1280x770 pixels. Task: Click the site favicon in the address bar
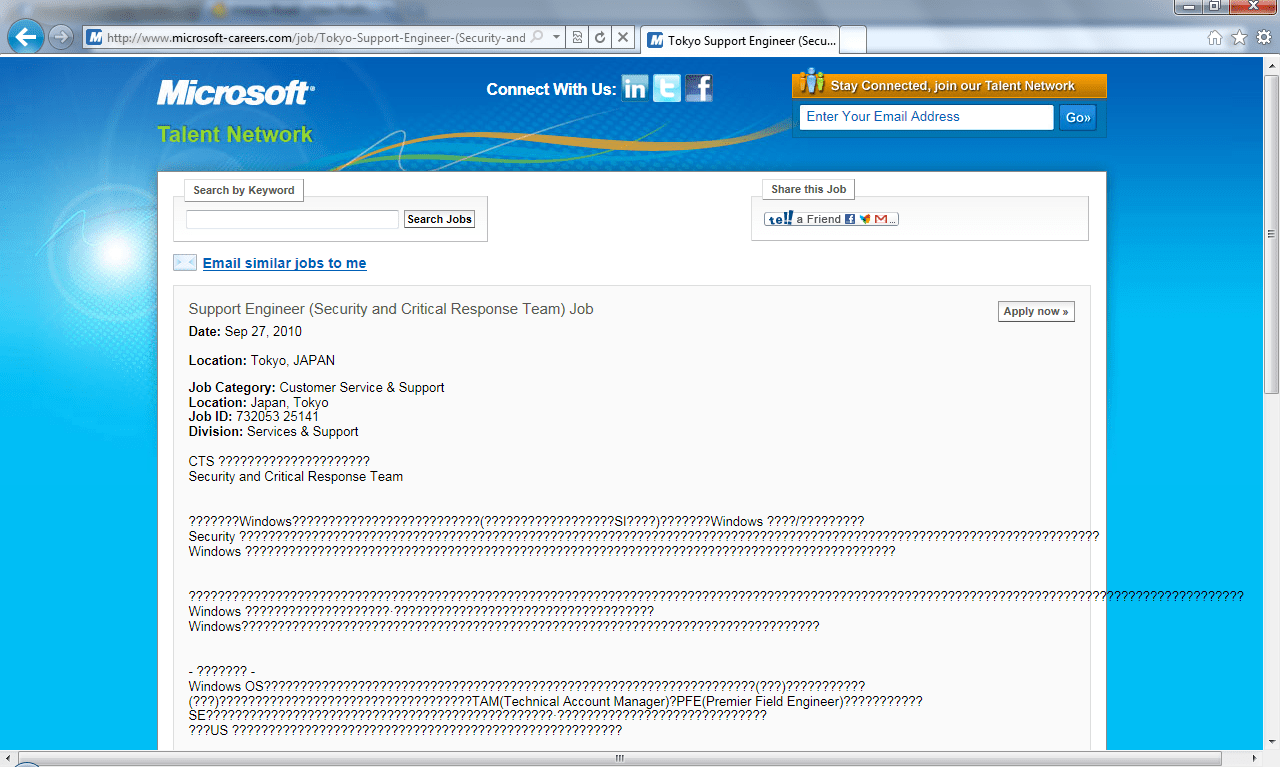click(x=95, y=37)
